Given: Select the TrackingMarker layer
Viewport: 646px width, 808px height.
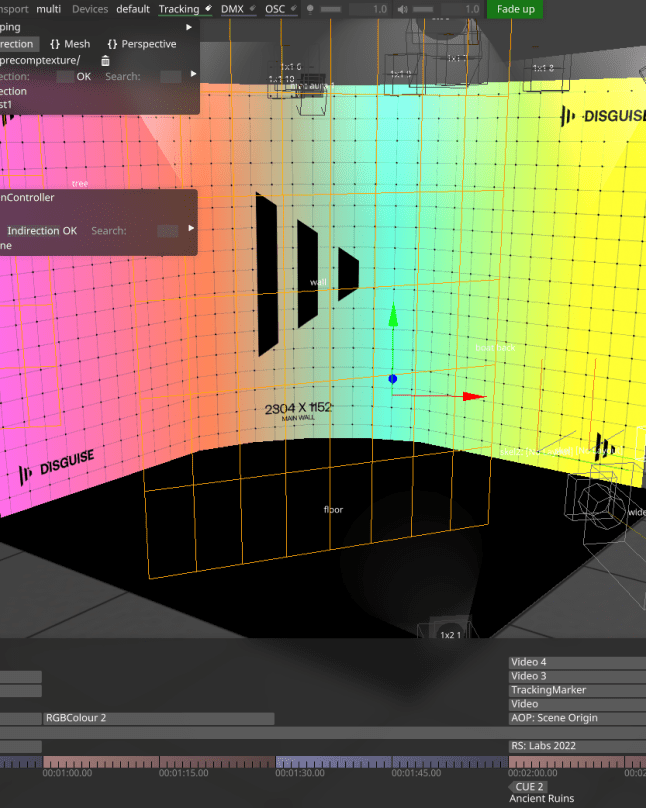Looking at the screenshot, I should pos(577,690).
